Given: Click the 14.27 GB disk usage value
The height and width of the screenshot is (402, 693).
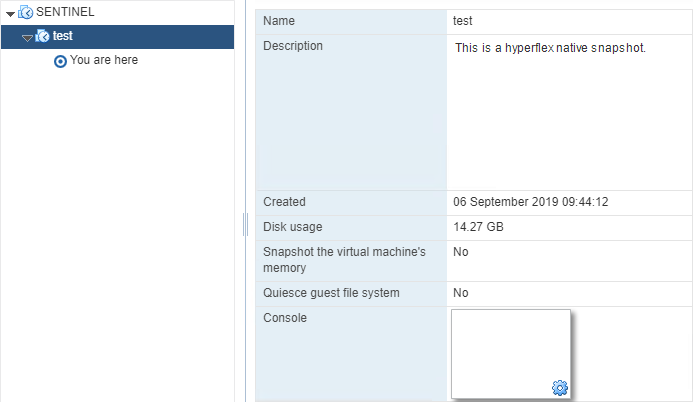Looking at the screenshot, I should (x=479, y=227).
